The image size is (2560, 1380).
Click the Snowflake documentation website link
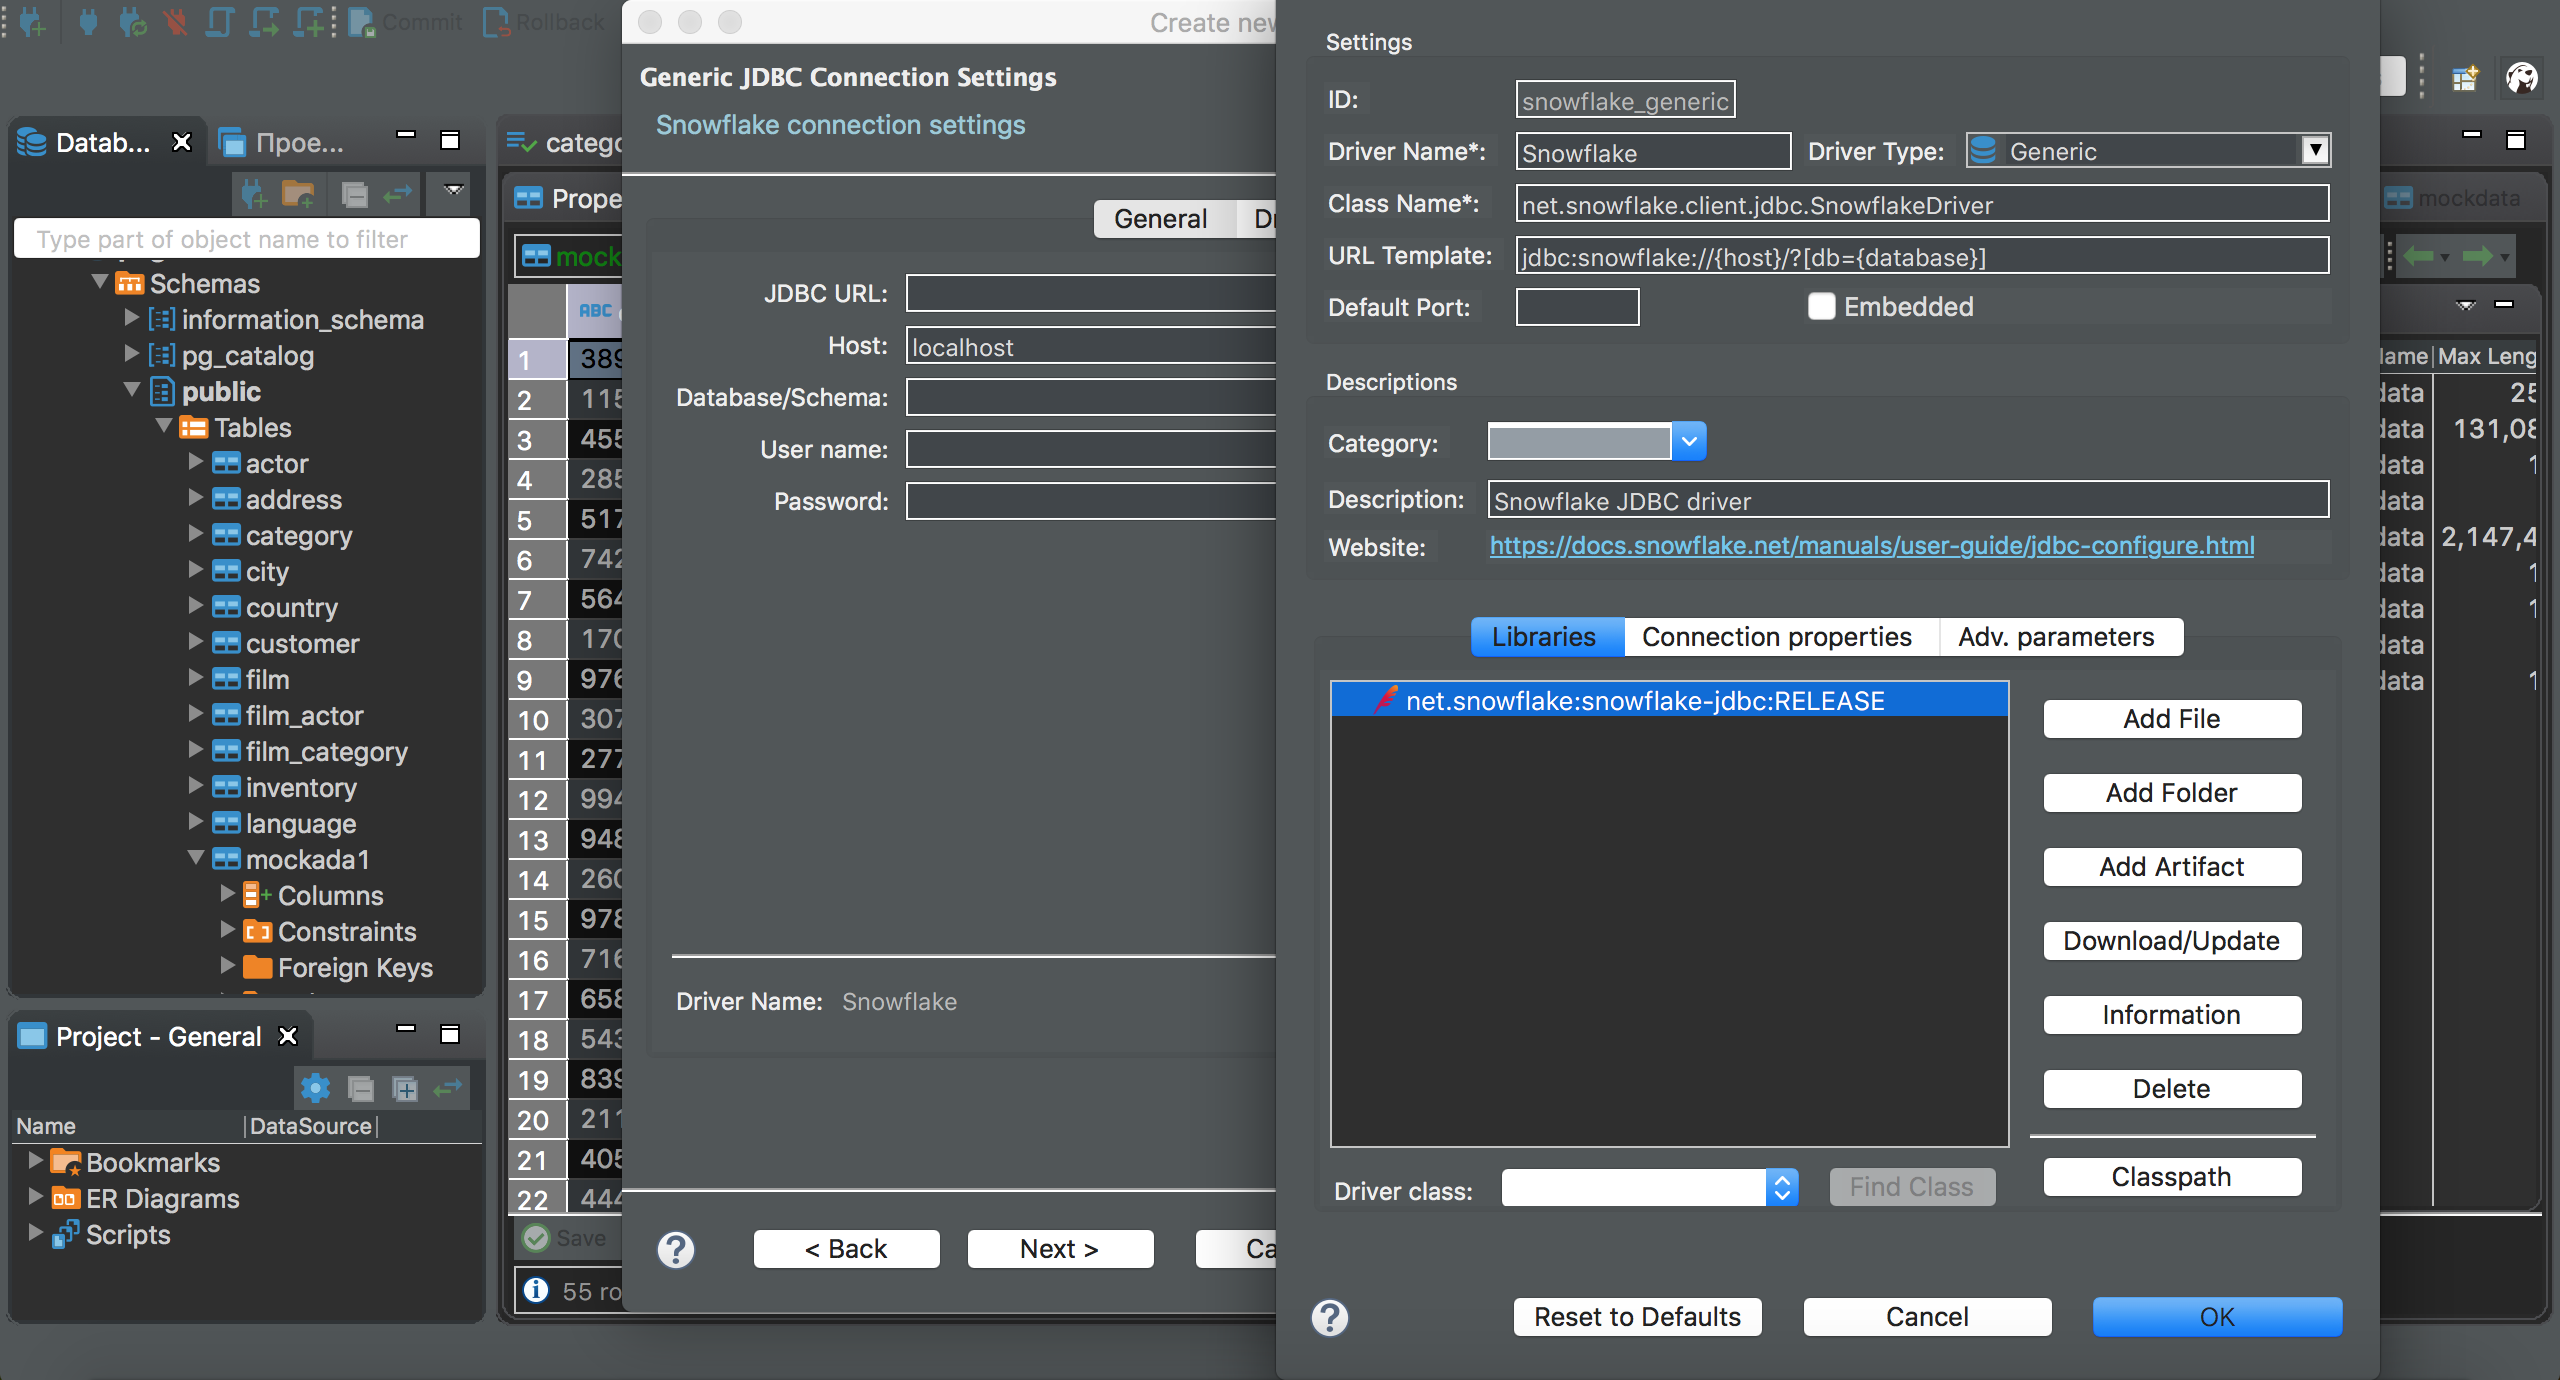coord(1870,546)
